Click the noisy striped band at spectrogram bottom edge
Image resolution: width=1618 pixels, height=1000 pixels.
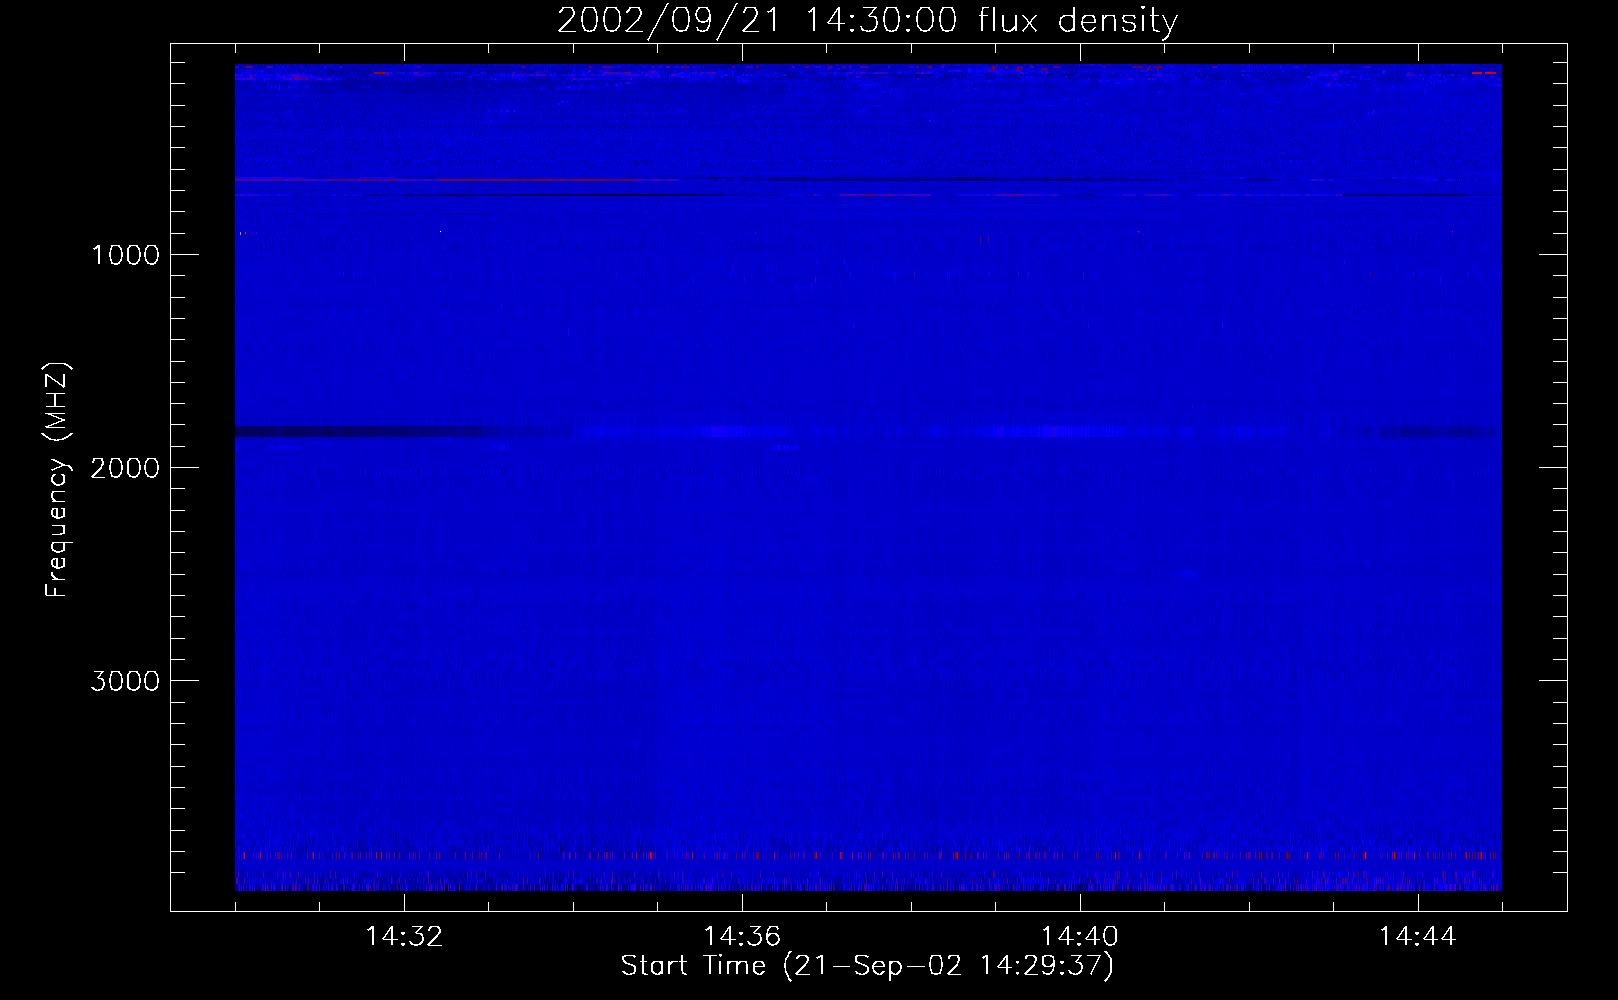(x=868, y=882)
